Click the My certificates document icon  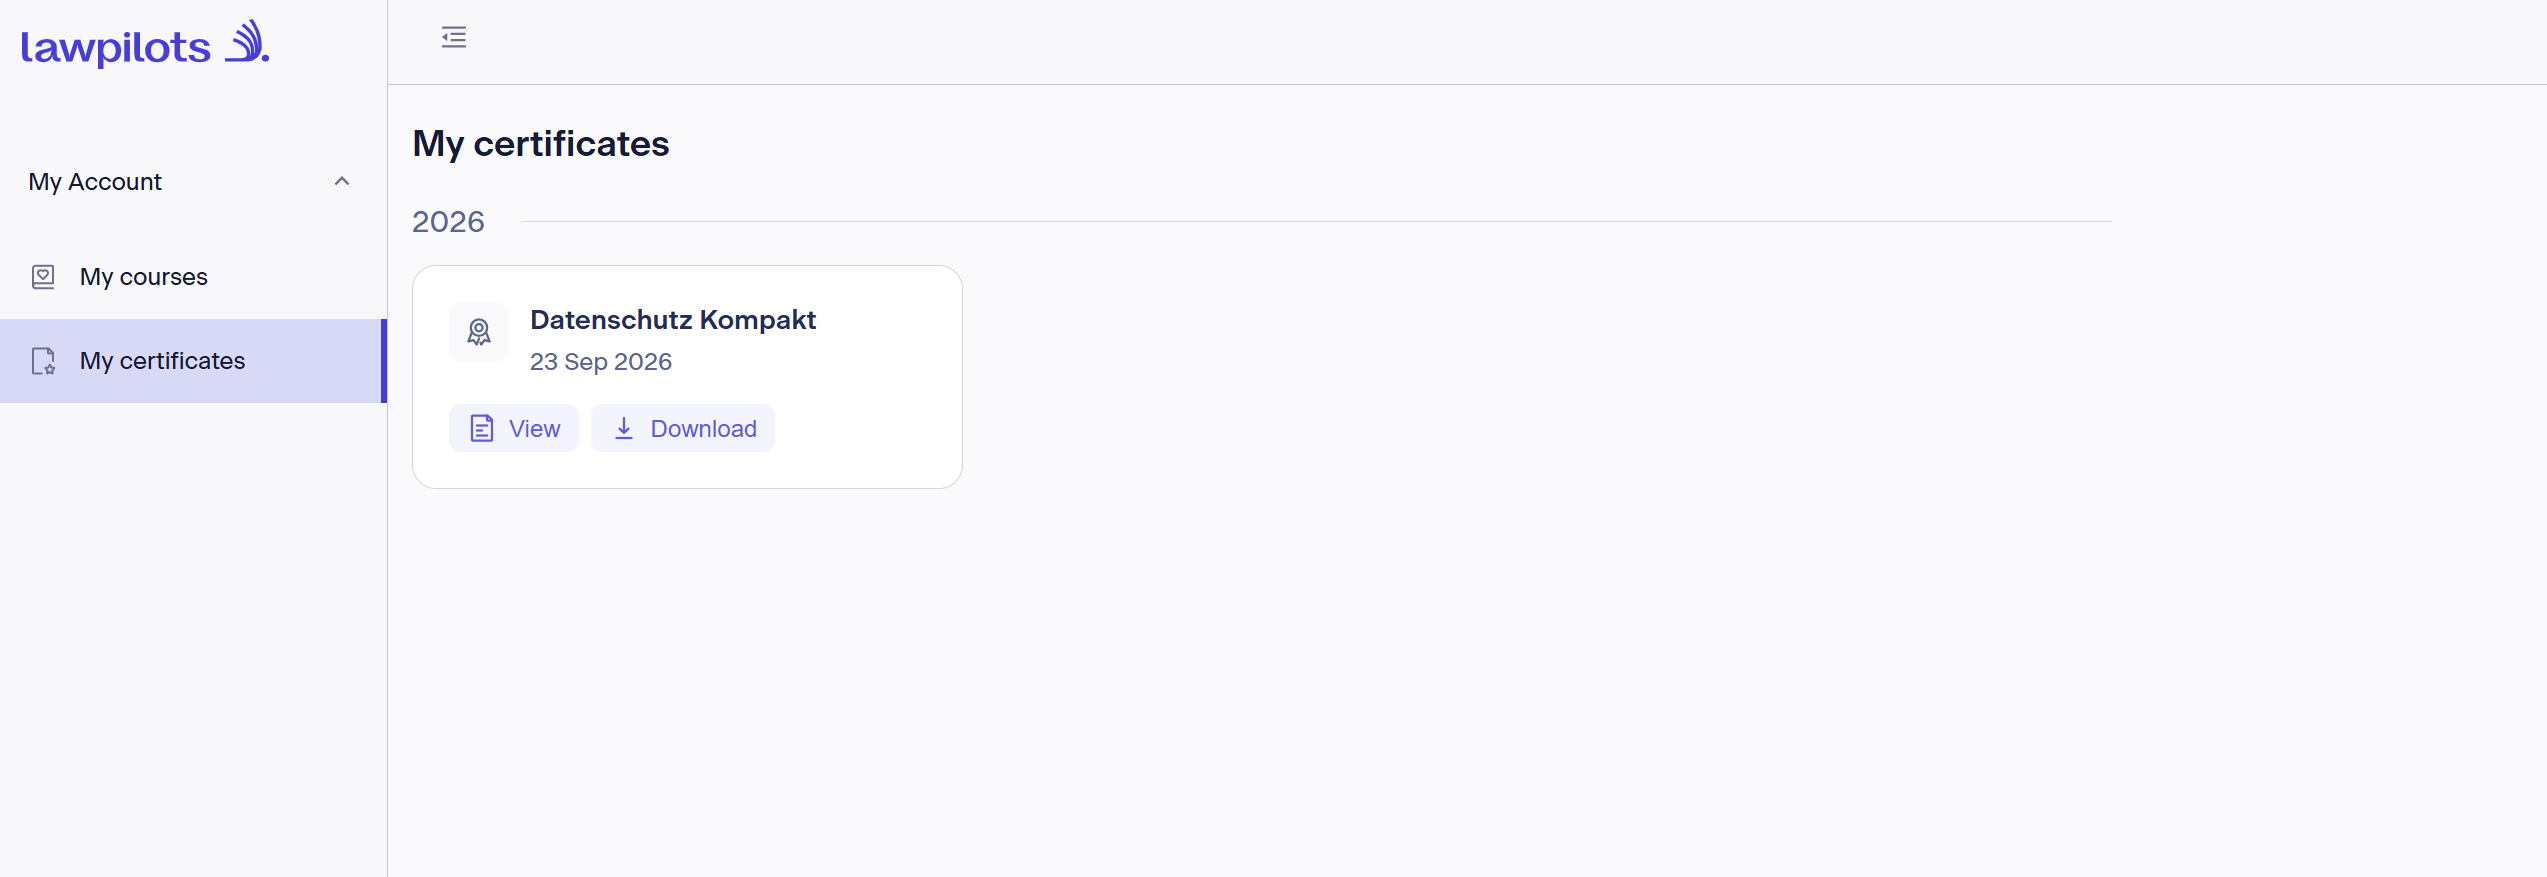coord(44,361)
